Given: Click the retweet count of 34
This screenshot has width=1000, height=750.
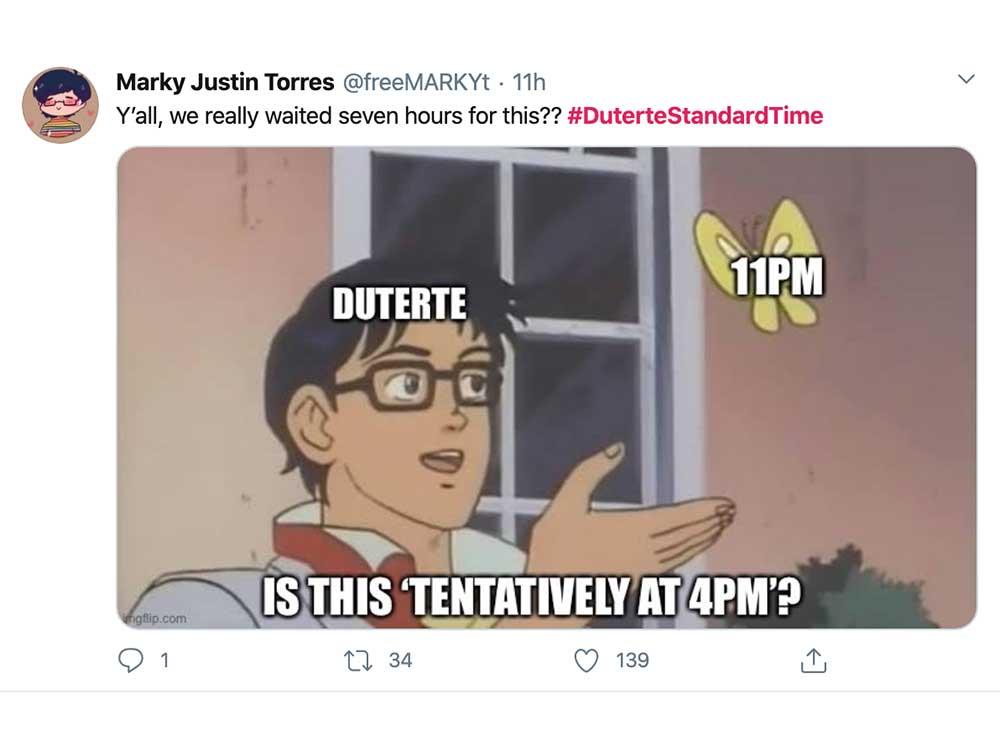Looking at the screenshot, I should [x=400, y=660].
